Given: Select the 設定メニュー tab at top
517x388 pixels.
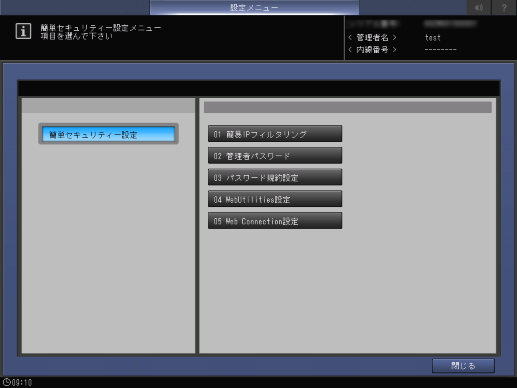Looking at the screenshot, I should (x=254, y=7).
